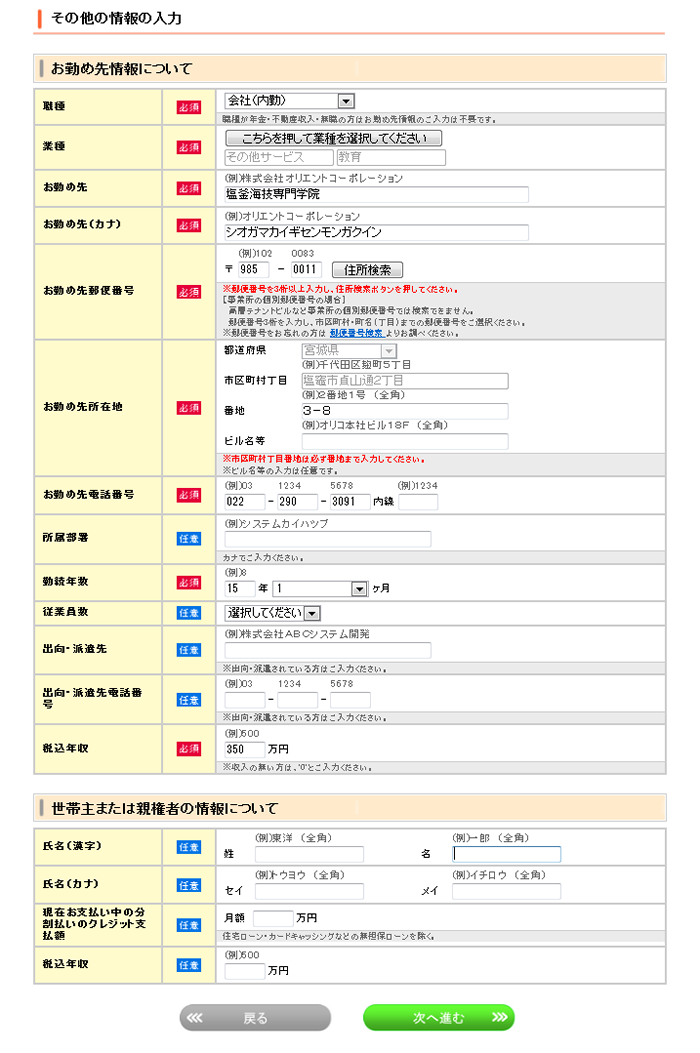Click the お勤め先情報について section heading
This screenshot has width=700, height=1053.
tap(122, 68)
